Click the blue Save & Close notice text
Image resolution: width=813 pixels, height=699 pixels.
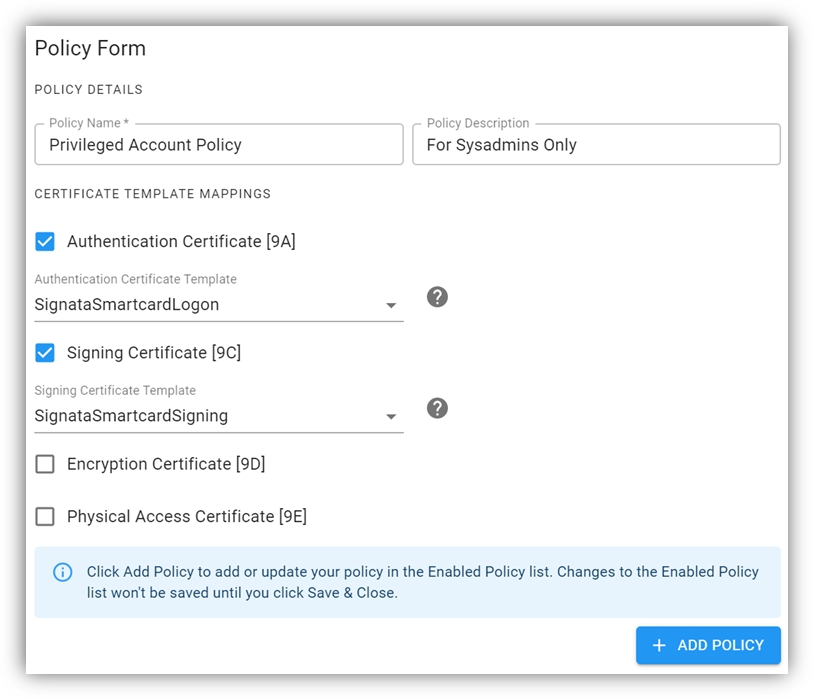422,582
